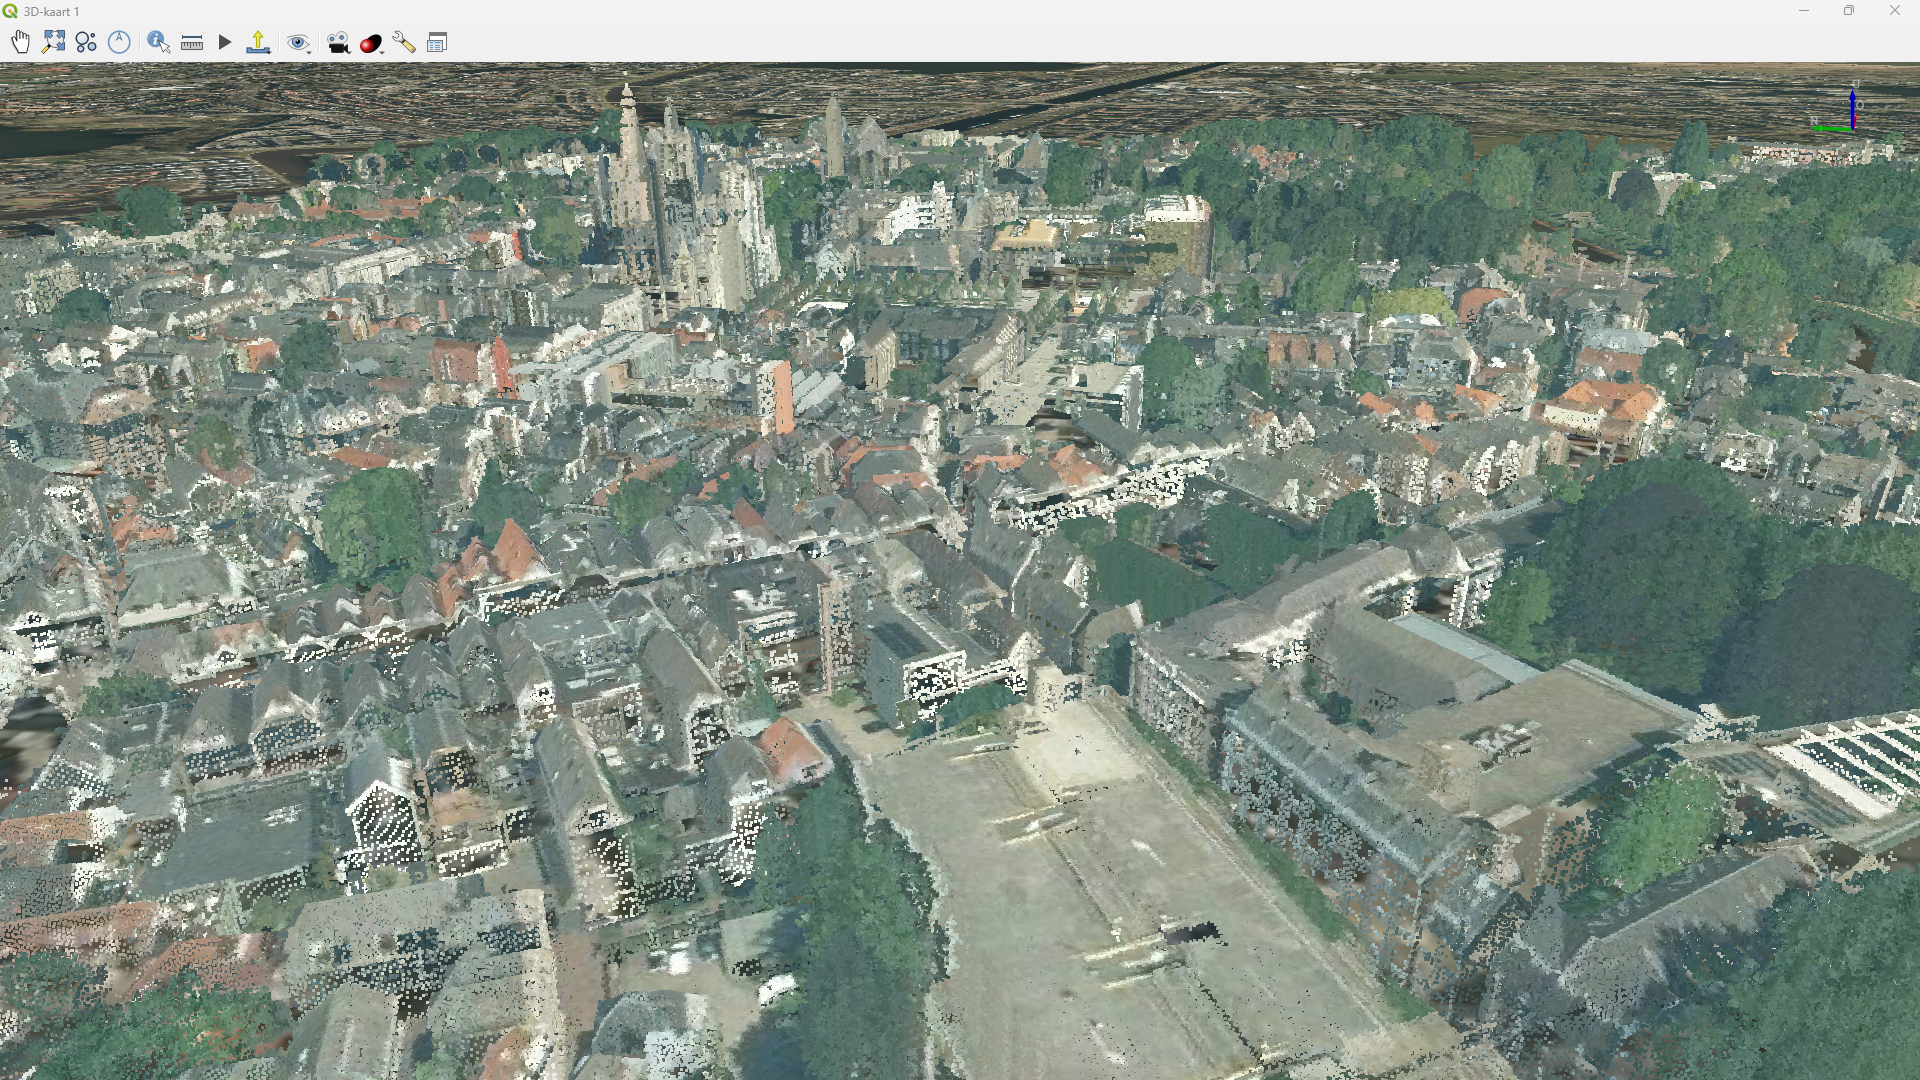Close the 3D-kaart 1 window
Image resolution: width=1920 pixels, height=1080 pixels.
point(1894,11)
